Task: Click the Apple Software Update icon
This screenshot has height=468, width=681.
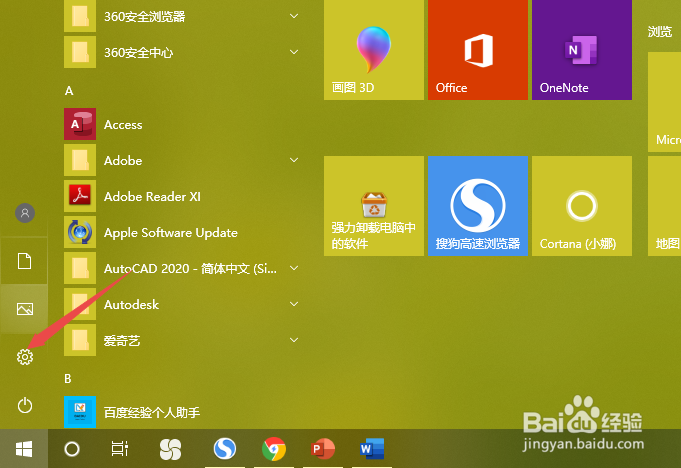Action: 80,232
